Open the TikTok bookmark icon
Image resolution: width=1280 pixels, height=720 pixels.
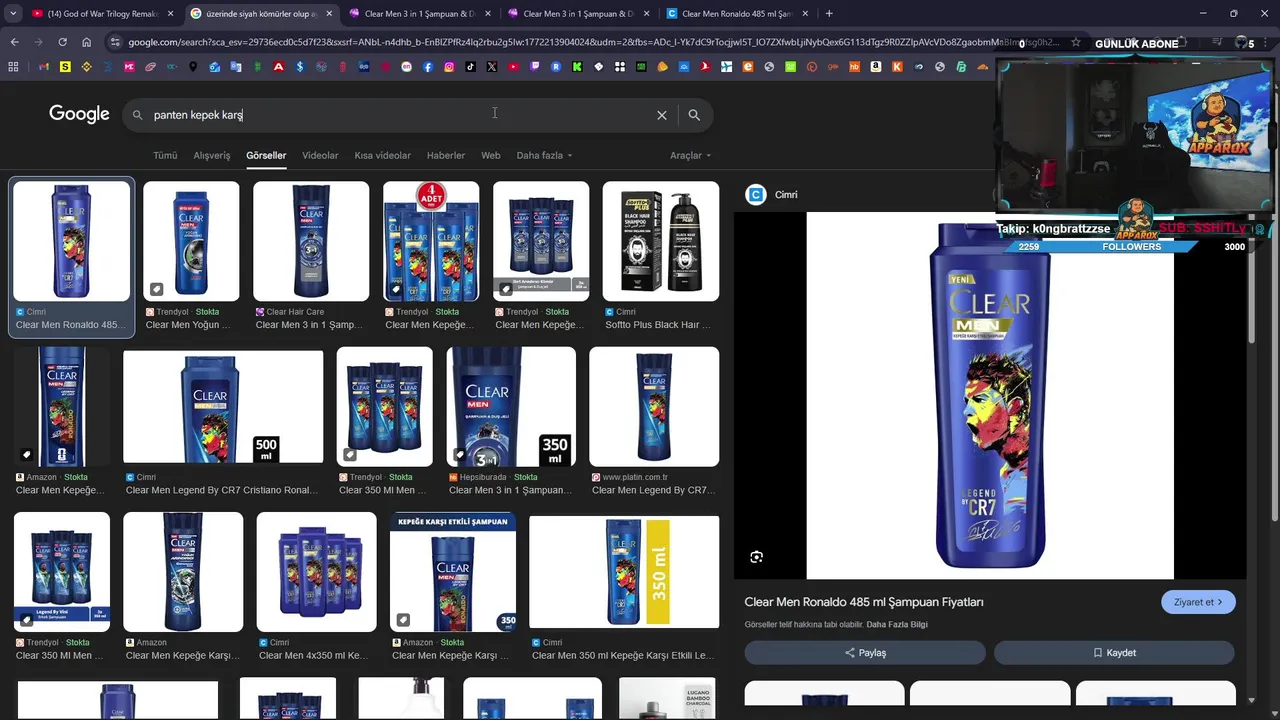coord(470,67)
